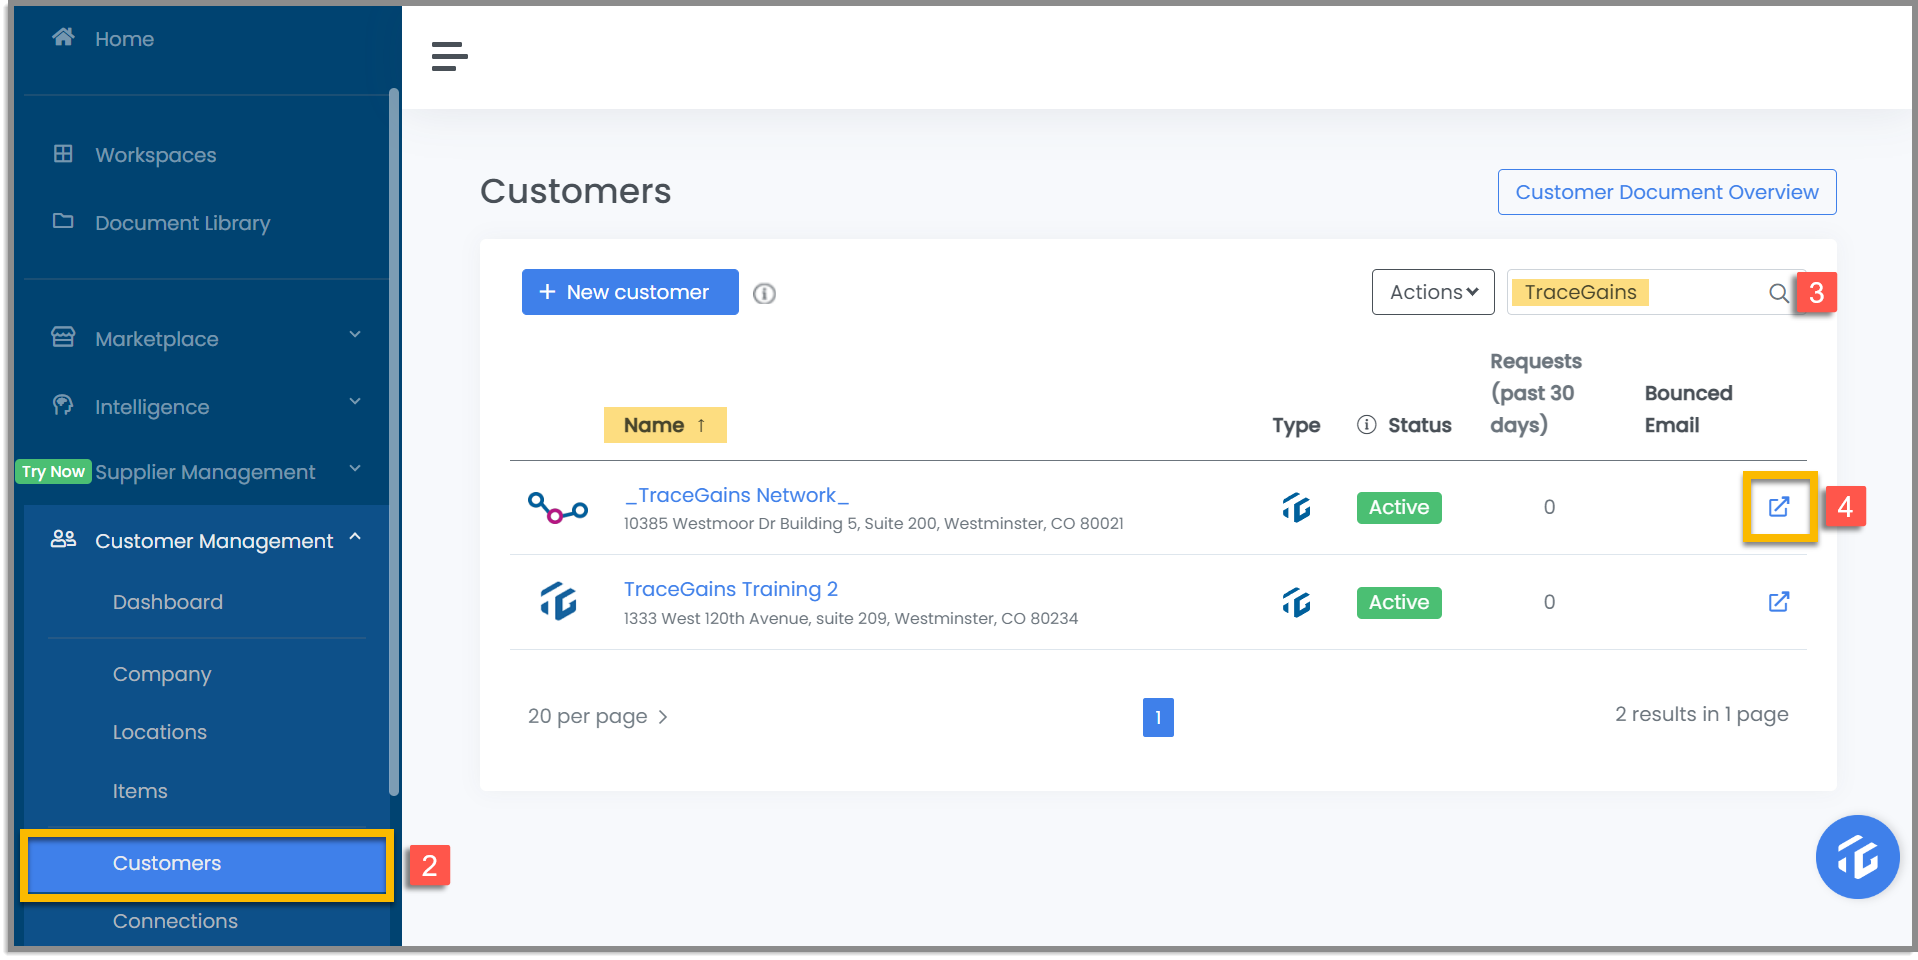Open the Actions dropdown
The height and width of the screenshot is (960, 1918).
tap(1433, 292)
